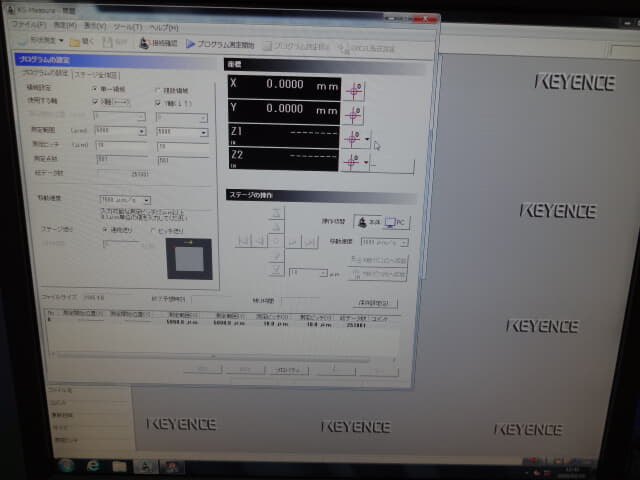Image resolution: width=640 pixels, height=480 pixels.
Task: Open the 測定(M) menu
Action: [x=65, y=26]
